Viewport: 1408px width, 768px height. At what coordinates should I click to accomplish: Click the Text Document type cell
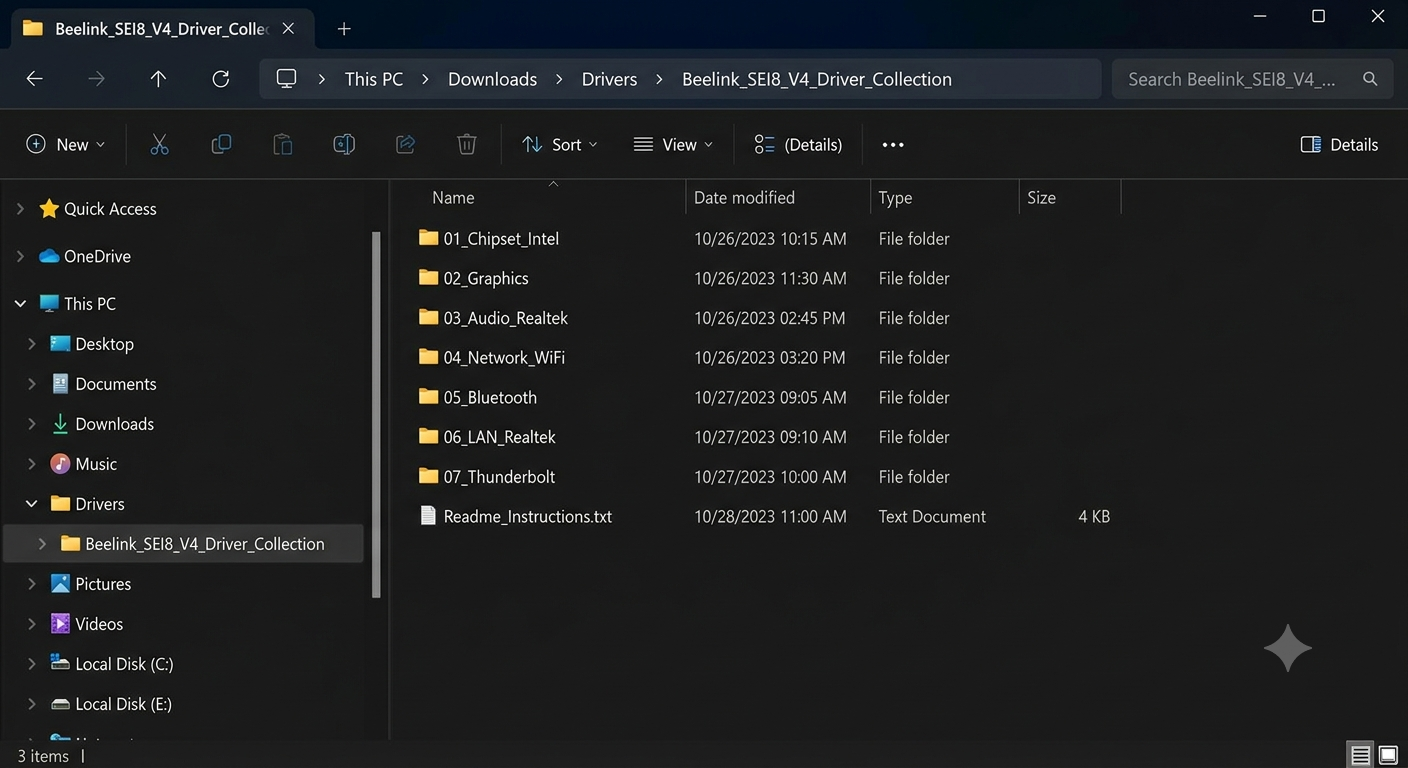pyautogui.click(x=932, y=517)
